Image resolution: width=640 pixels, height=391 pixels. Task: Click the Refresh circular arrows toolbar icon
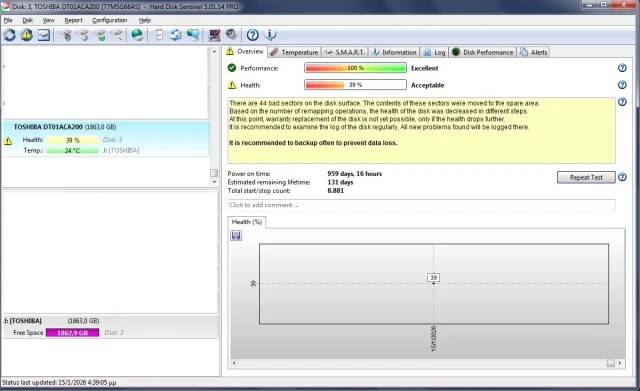10,35
